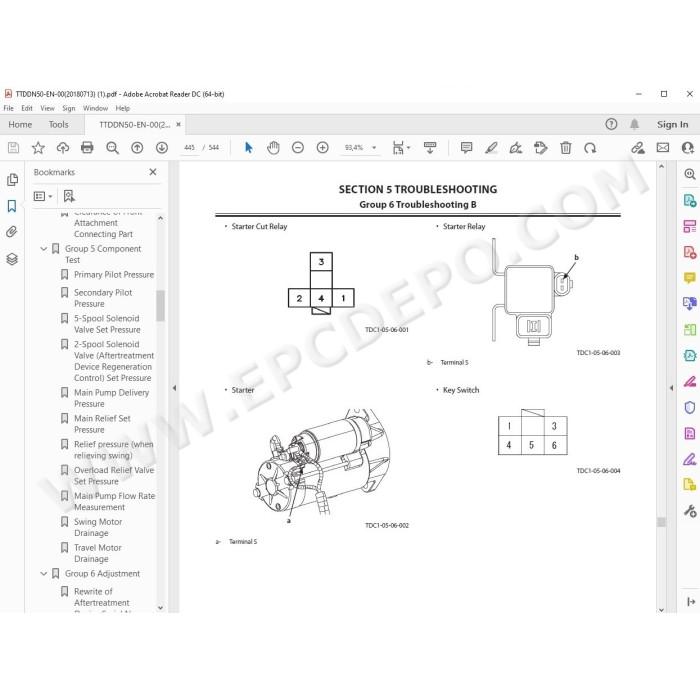The width and height of the screenshot is (700, 700).
Task: Click the Add new bookmark button
Action: 69,196
